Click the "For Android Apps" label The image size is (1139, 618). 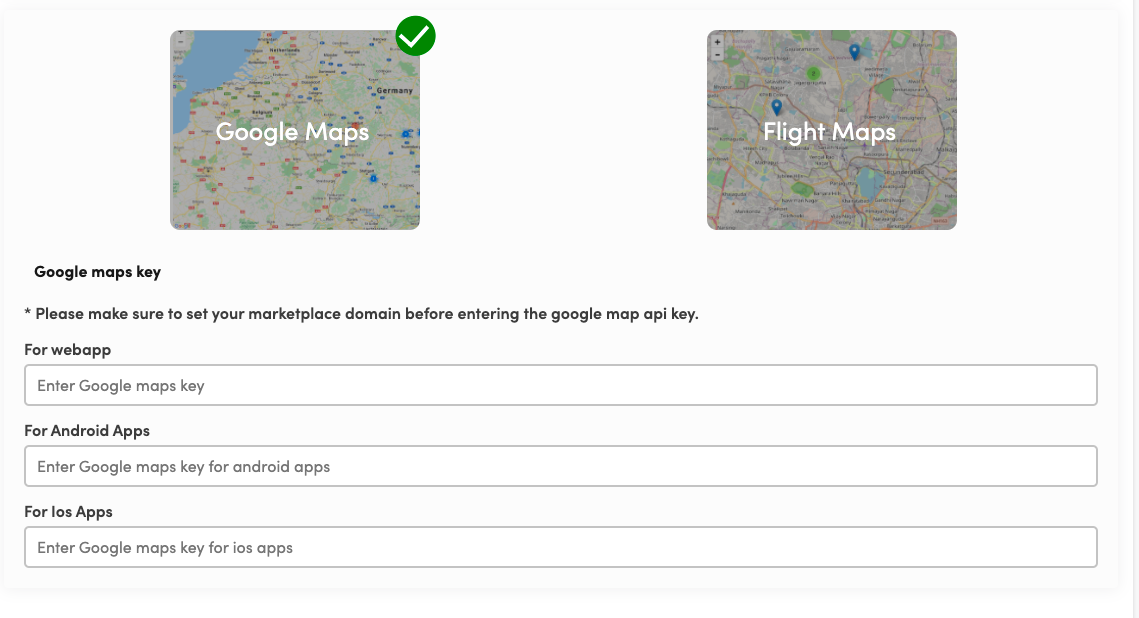coord(87,431)
